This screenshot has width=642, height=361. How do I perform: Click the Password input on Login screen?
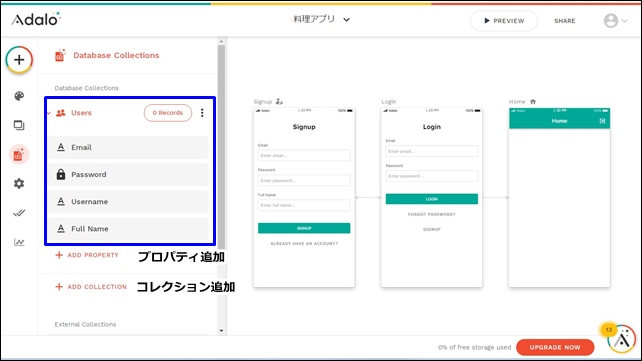432,176
